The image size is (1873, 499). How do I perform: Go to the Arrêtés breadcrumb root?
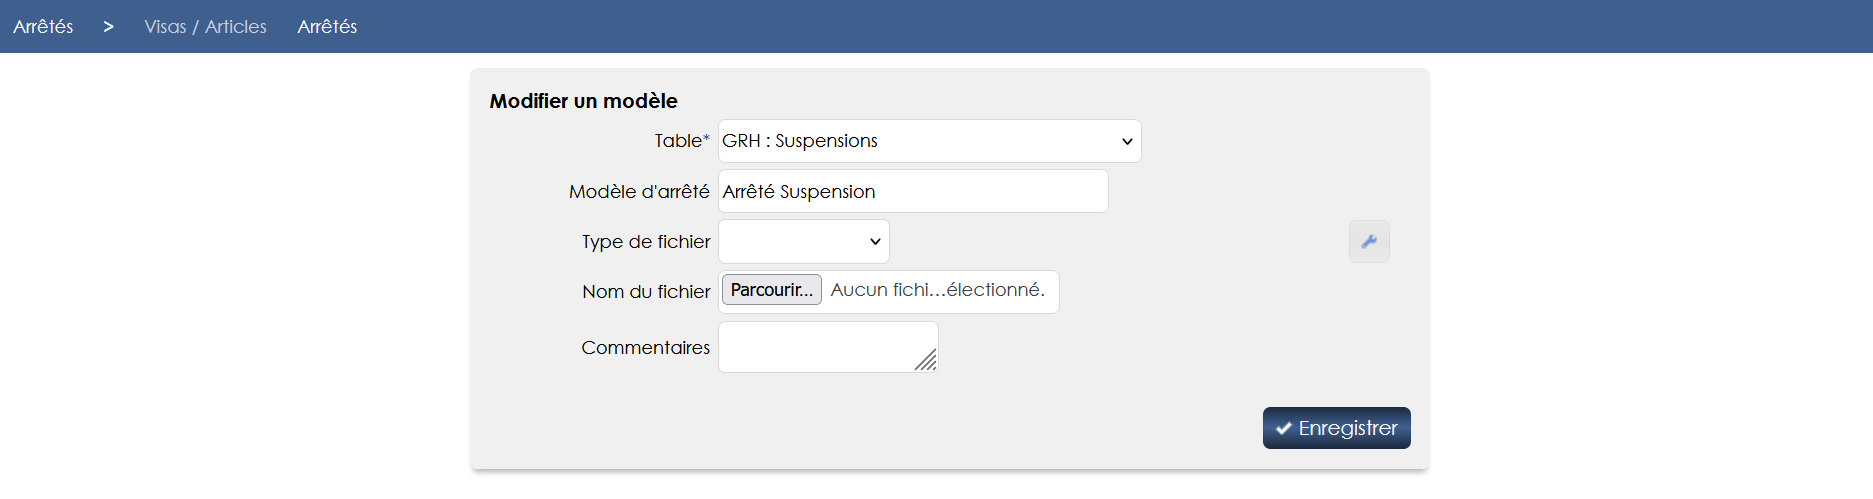(43, 26)
